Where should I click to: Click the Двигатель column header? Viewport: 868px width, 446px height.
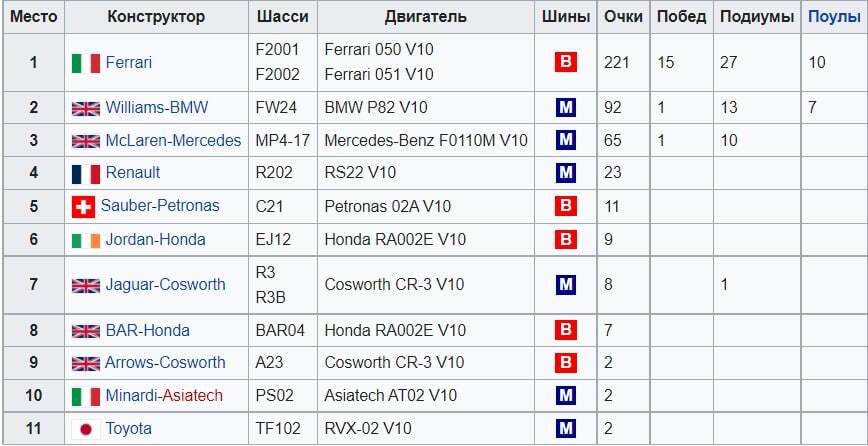(425, 17)
